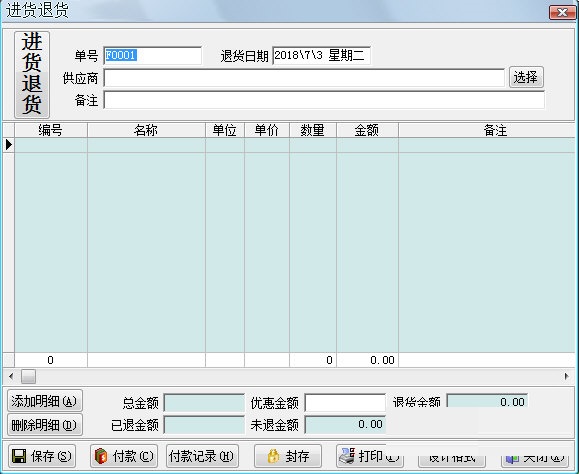
Task: Click the 数量 column header
Action: click(313, 130)
